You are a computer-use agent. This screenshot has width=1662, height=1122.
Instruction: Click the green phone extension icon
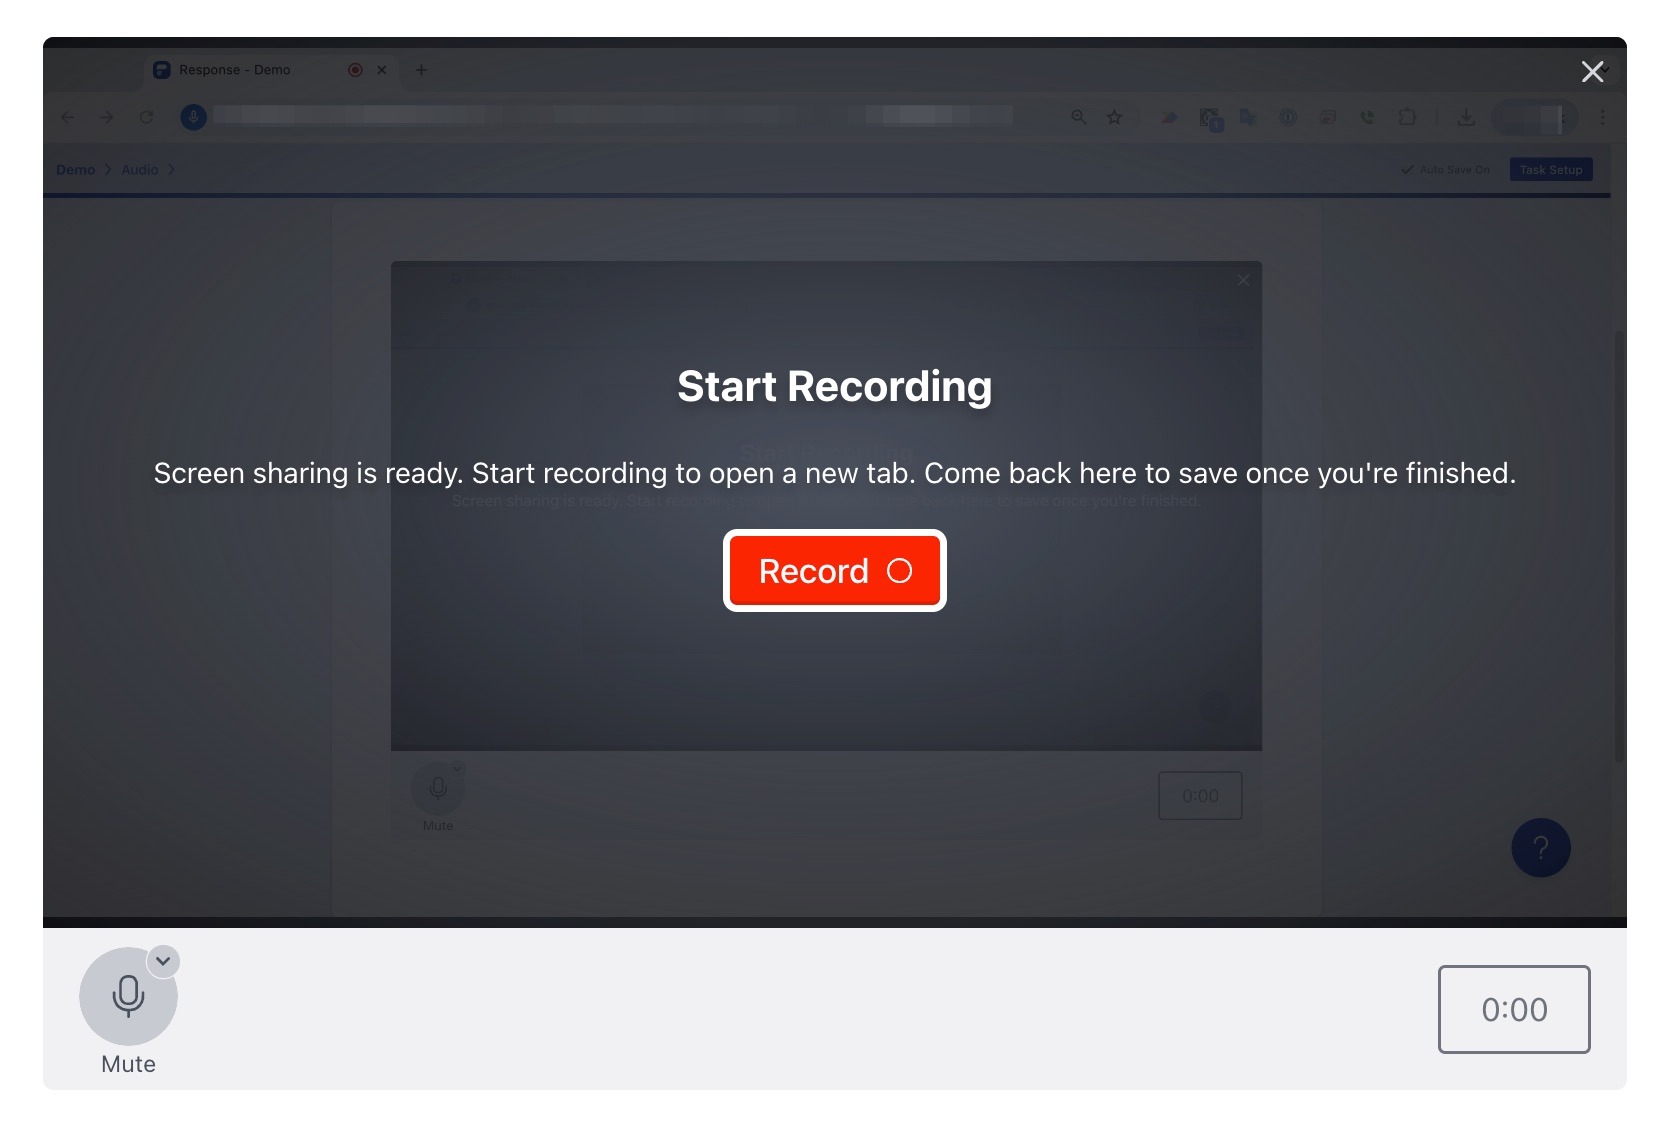1367,117
